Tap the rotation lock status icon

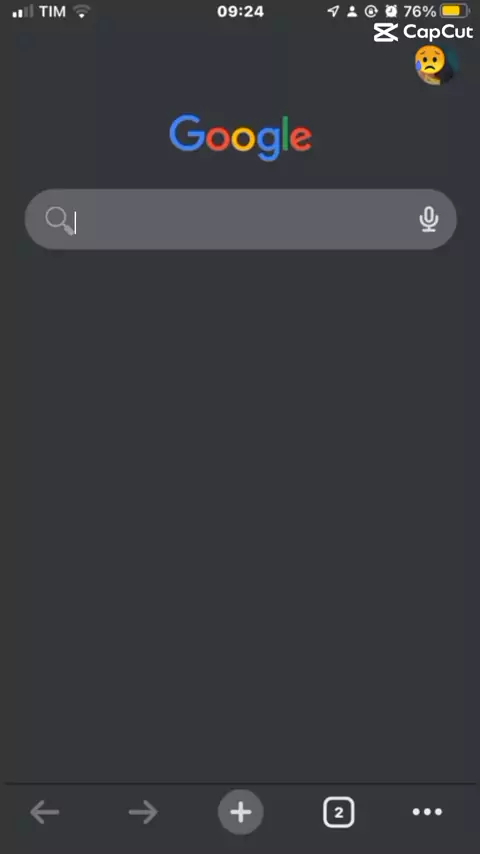tap(372, 11)
